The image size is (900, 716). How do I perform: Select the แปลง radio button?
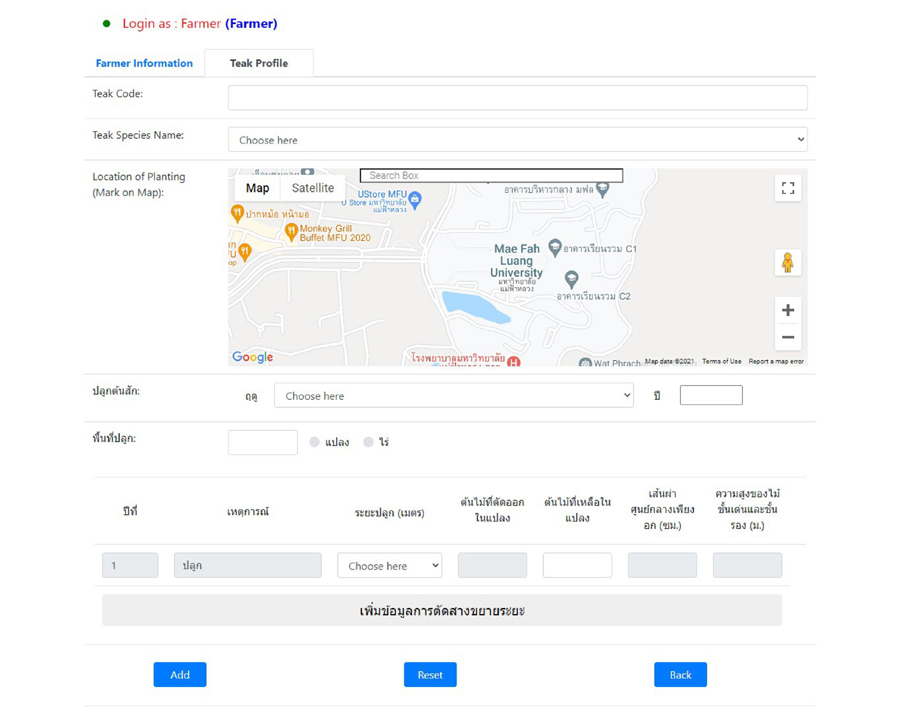pos(314,442)
